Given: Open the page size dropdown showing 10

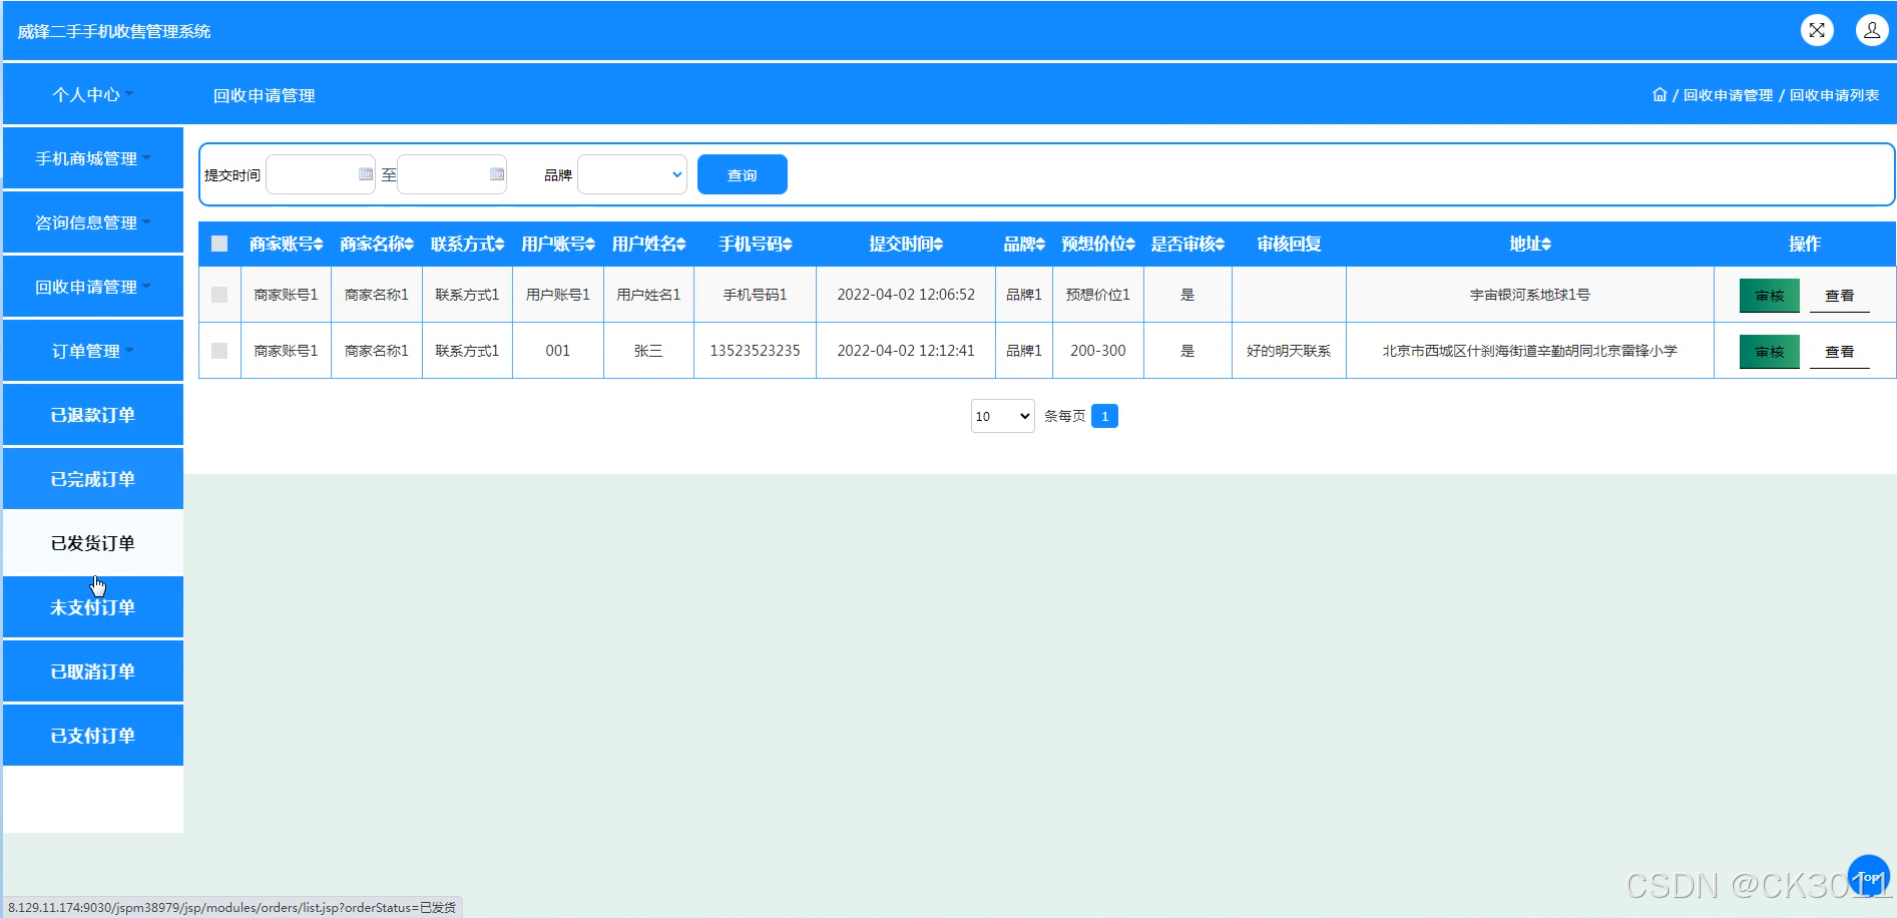Looking at the screenshot, I should [1002, 416].
